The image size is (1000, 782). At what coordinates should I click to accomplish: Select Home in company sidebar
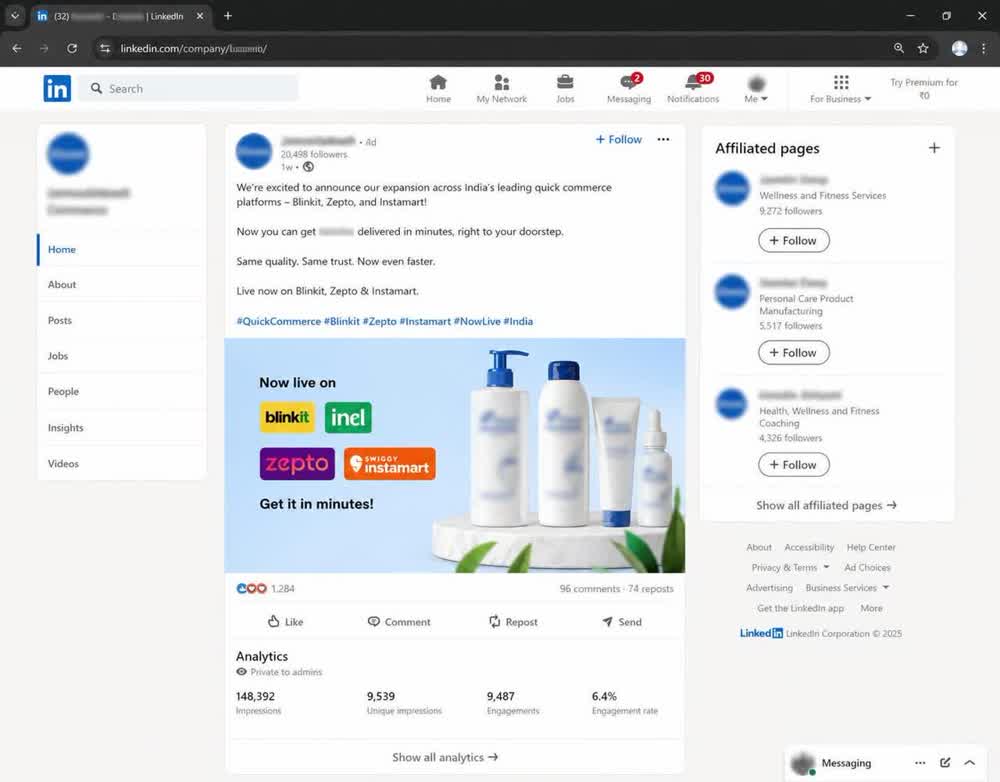click(62, 249)
